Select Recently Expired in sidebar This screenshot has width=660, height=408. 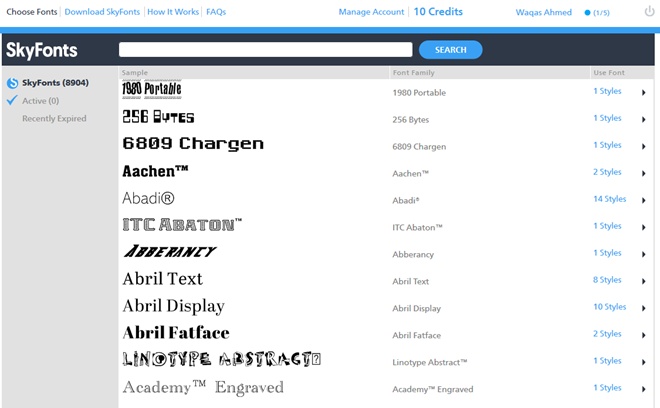click(x=54, y=118)
